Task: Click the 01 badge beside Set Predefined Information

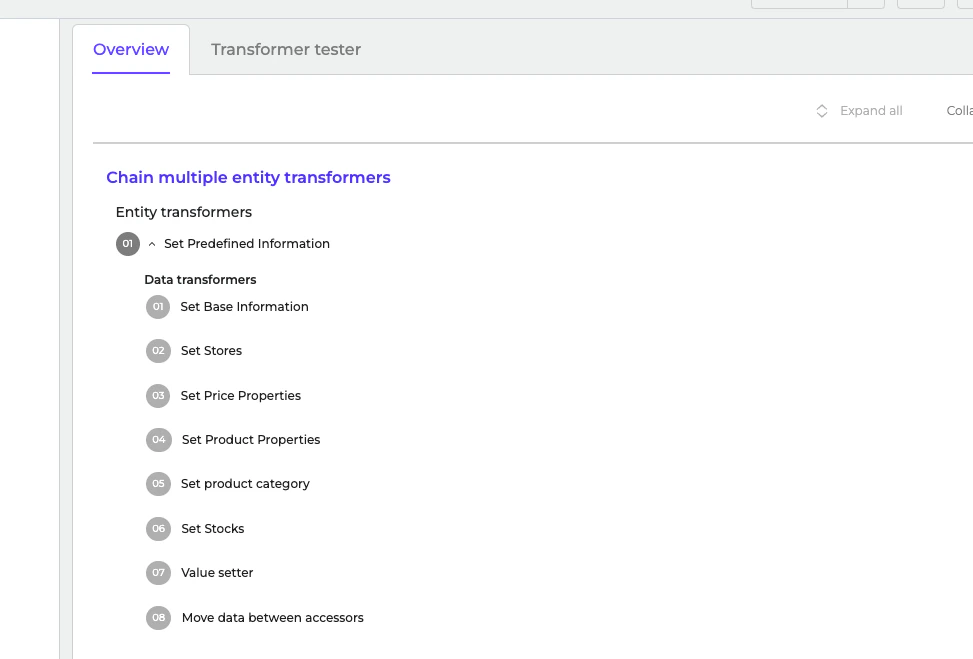Action: pyautogui.click(x=127, y=244)
